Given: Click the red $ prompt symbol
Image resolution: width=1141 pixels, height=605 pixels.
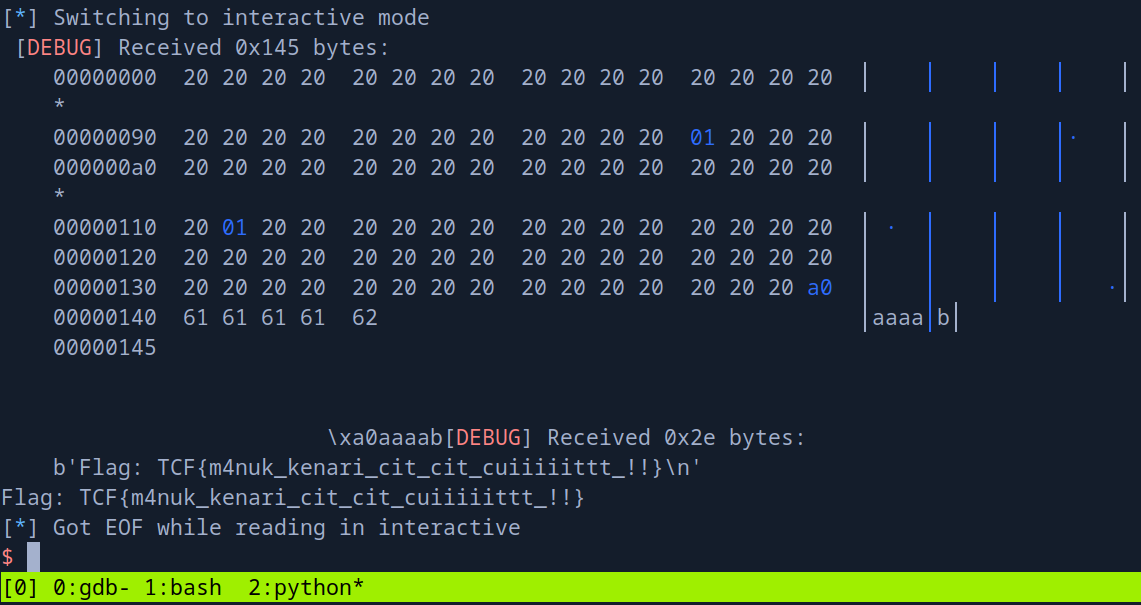Looking at the screenshot, I should pyautogui.click(x=8, y=557).
